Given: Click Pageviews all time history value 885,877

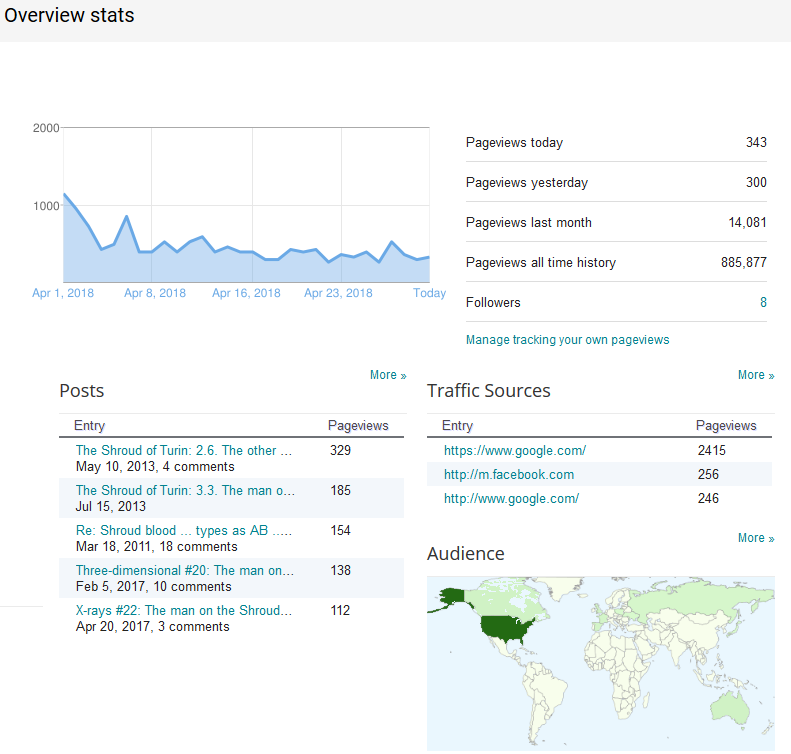Looking at the screenshot, I should click(x=744, y=262).
